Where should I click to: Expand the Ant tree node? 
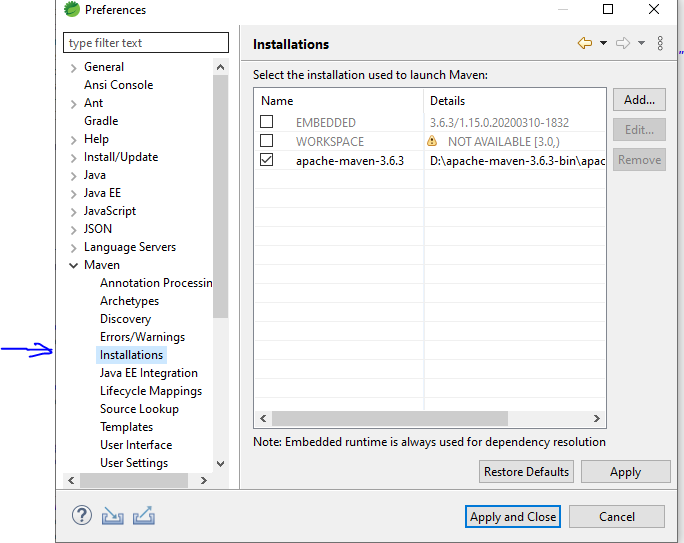74,104
